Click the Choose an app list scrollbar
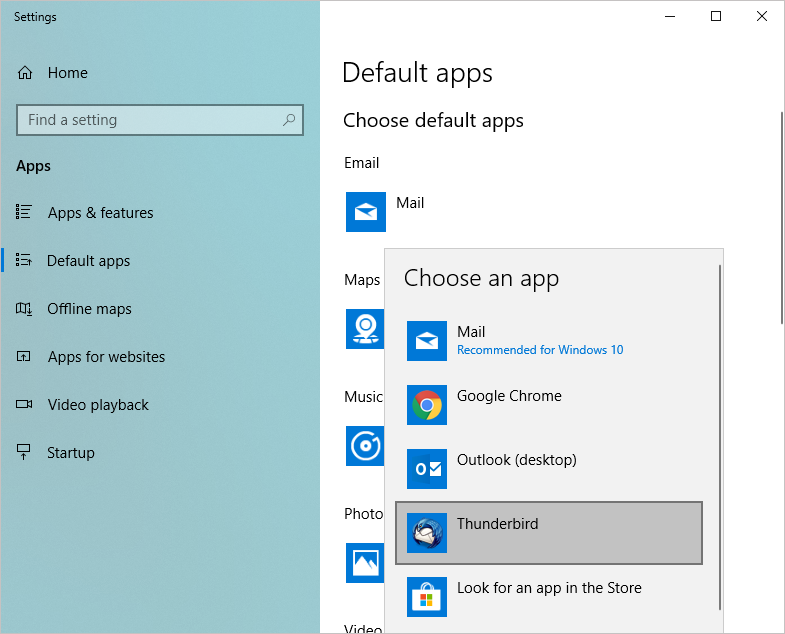 [718, 400]
